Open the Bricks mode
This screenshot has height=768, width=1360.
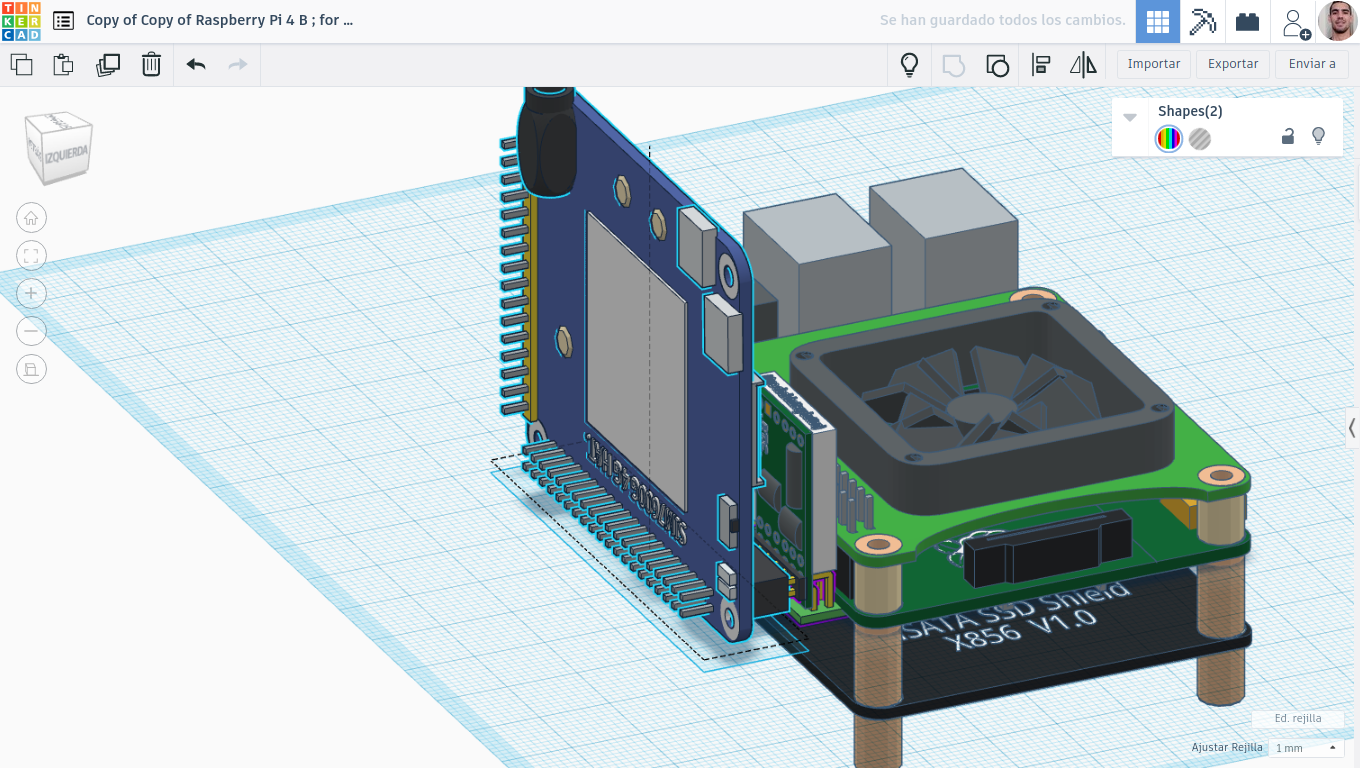click(1247, 22)
